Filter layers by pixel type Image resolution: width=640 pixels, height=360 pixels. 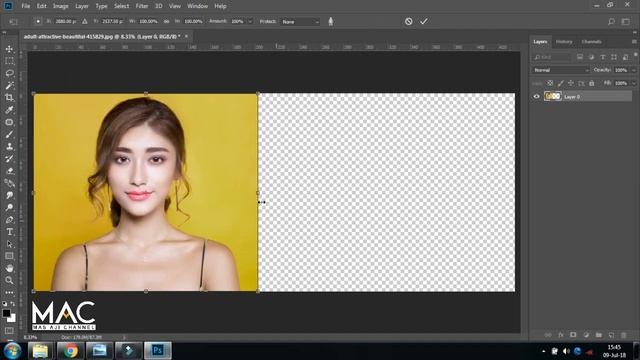[x=580, y=57]
